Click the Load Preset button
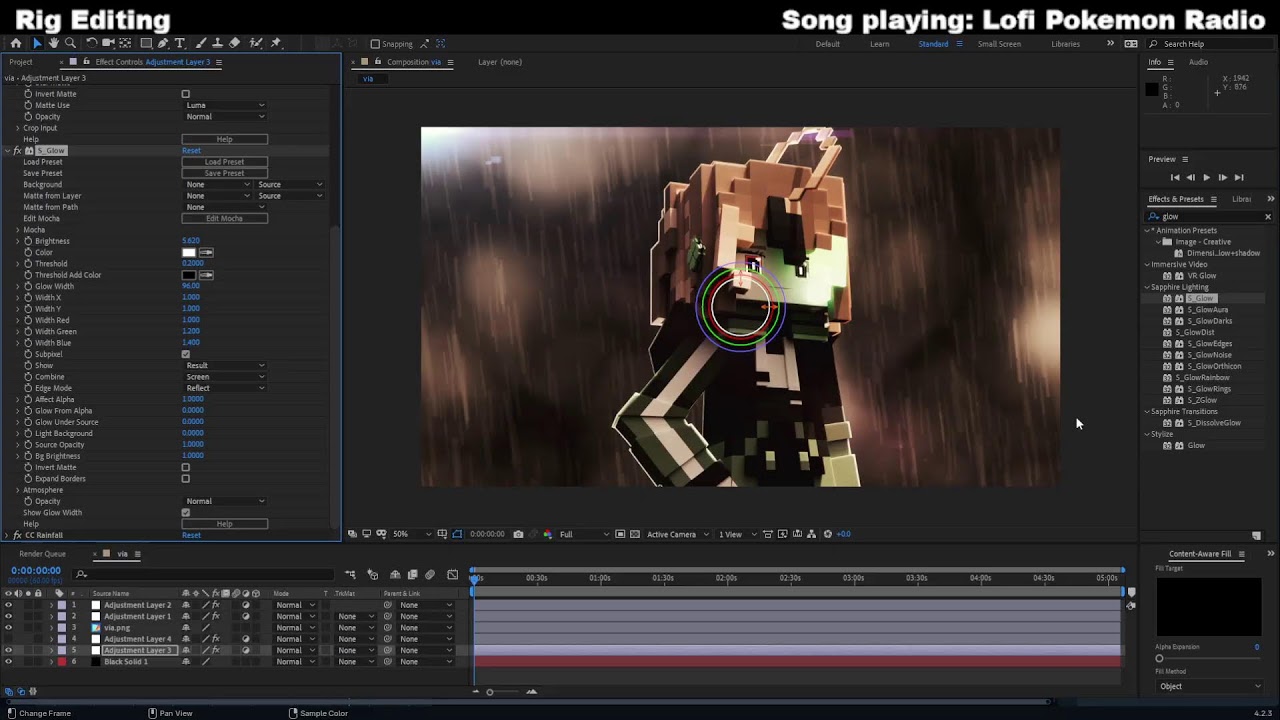The width and height of the screenshot is (1280, 720). (224, 162)
